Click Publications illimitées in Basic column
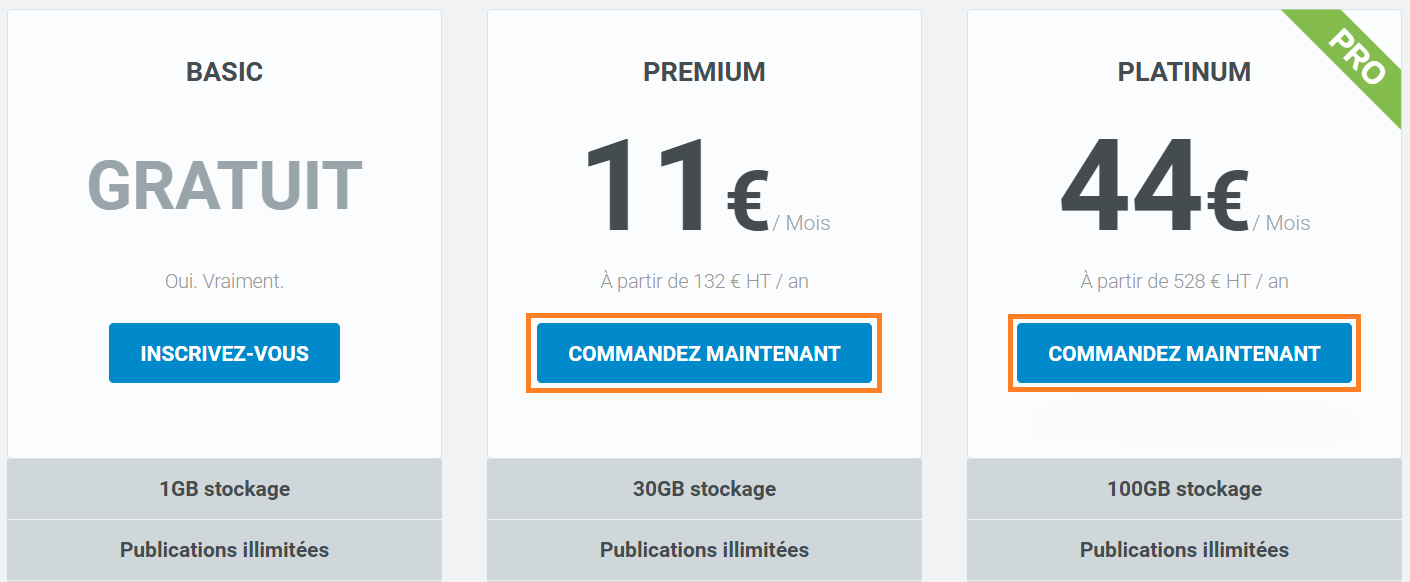This screenshot has height=582, width=1410. [x=224, y=550]
